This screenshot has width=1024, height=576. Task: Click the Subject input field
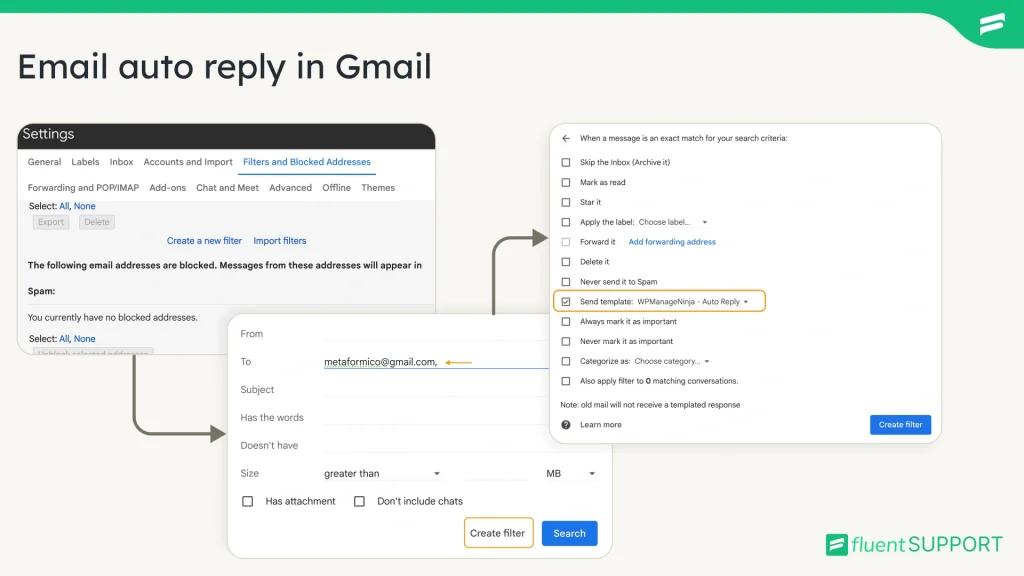click(x=436, y=390)
